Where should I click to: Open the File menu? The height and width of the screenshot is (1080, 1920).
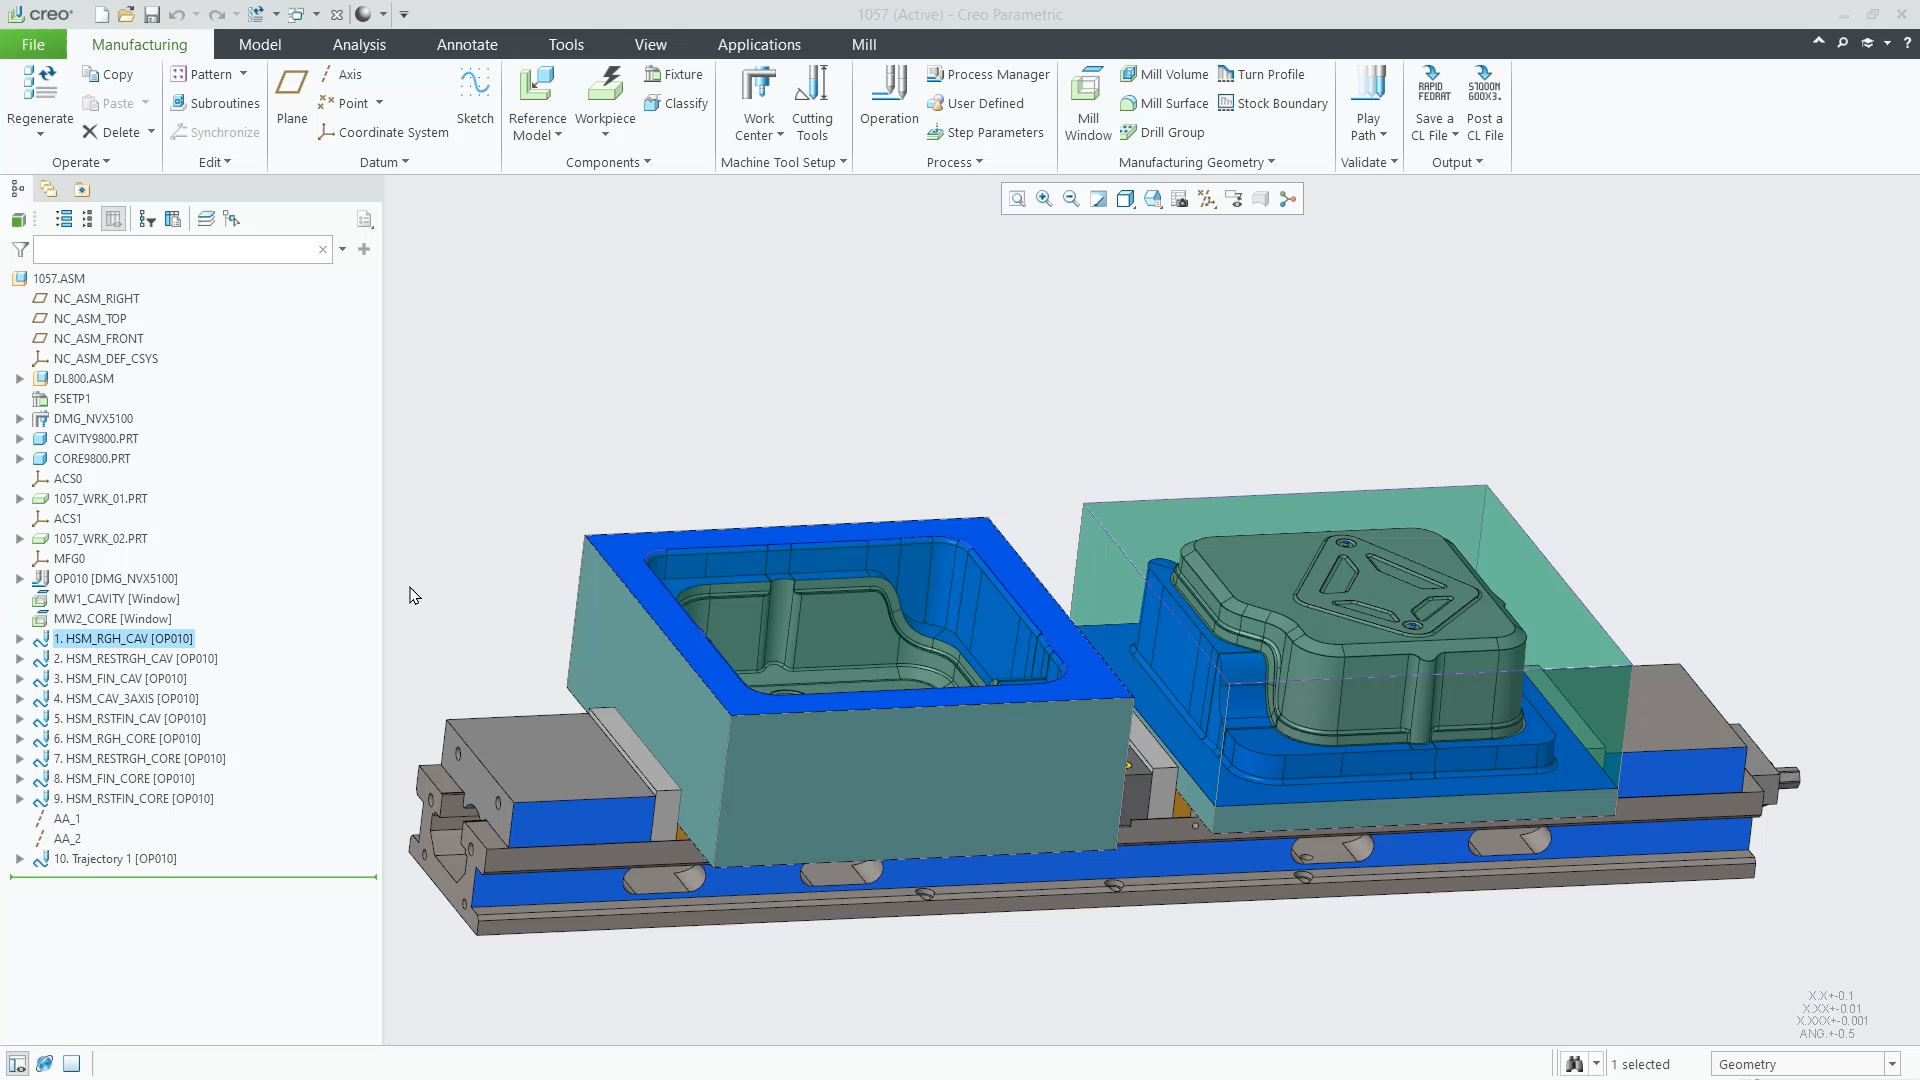coord(33,45)
